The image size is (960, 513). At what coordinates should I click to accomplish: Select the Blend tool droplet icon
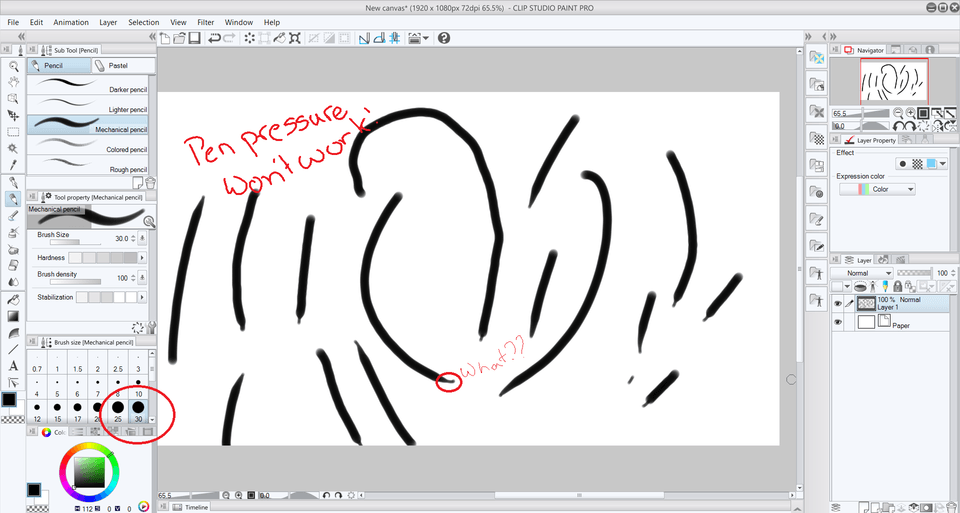point(13,282)
